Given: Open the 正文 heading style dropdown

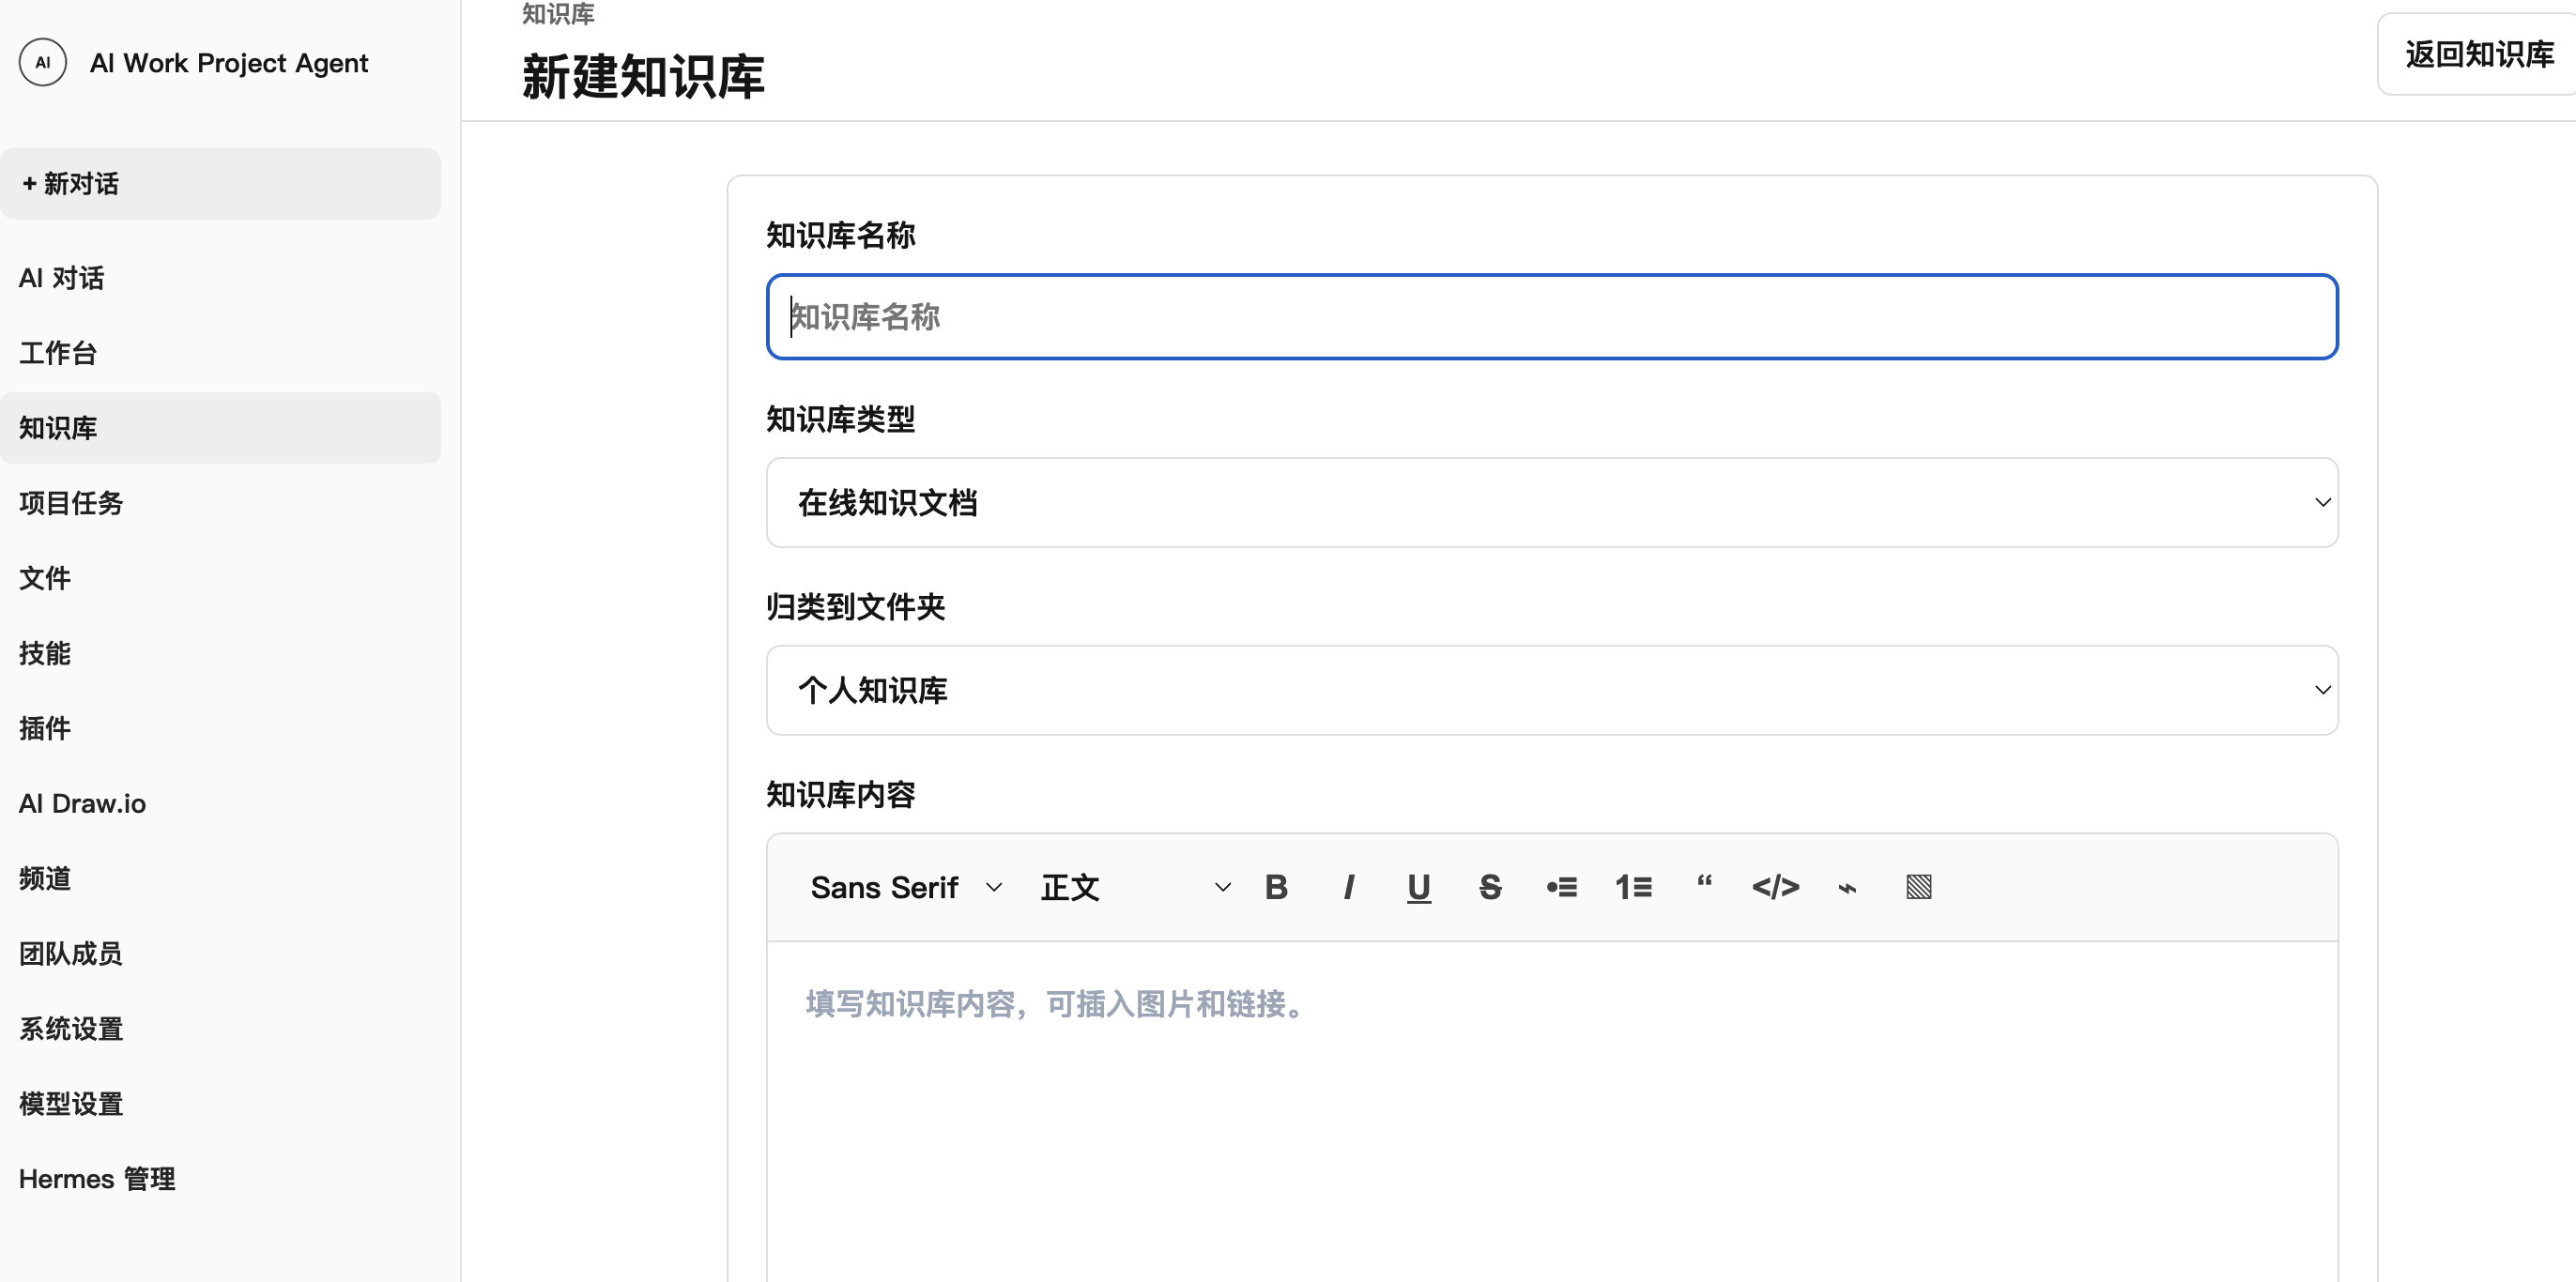Looking at the screenshot, I should 1135,887.
